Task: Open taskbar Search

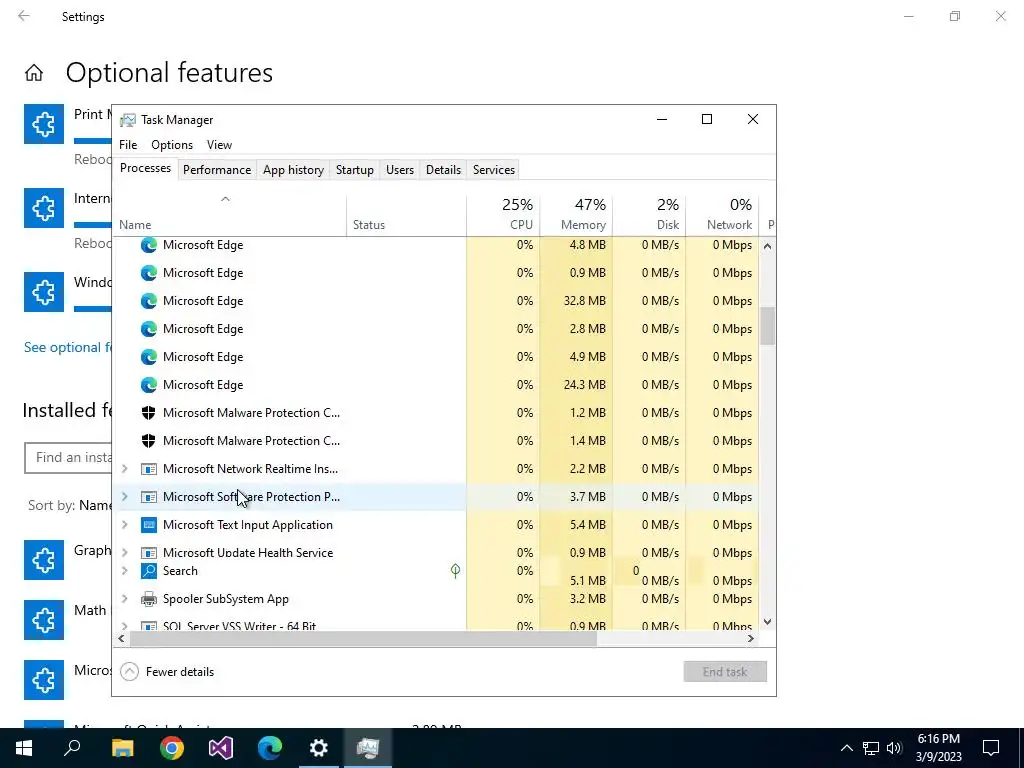Action: [72, 748]
